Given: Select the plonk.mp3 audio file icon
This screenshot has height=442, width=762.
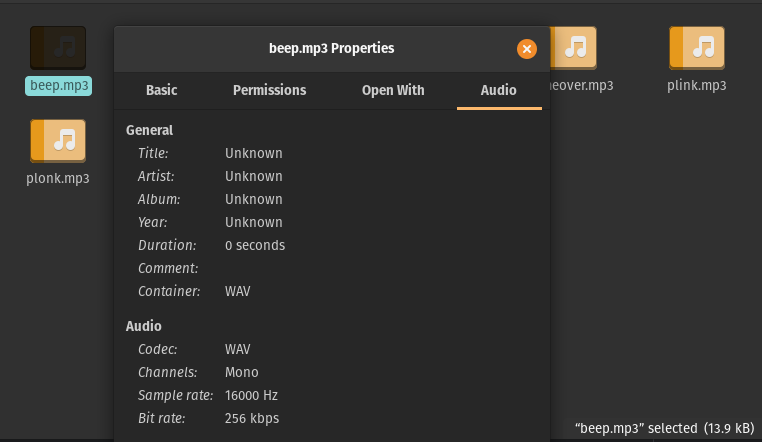Looking at the screenshot, I should 58,141.
